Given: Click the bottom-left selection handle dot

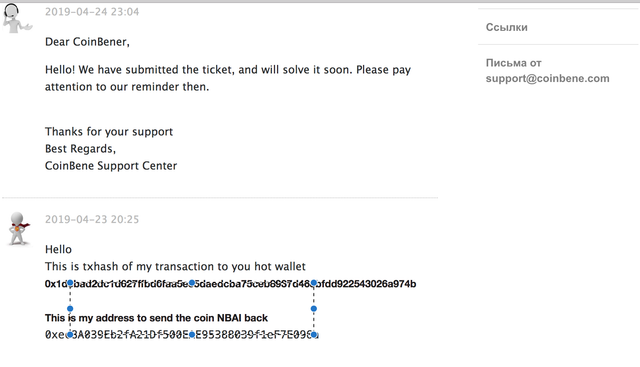Looking at the screenshot, I should [70, 335].
